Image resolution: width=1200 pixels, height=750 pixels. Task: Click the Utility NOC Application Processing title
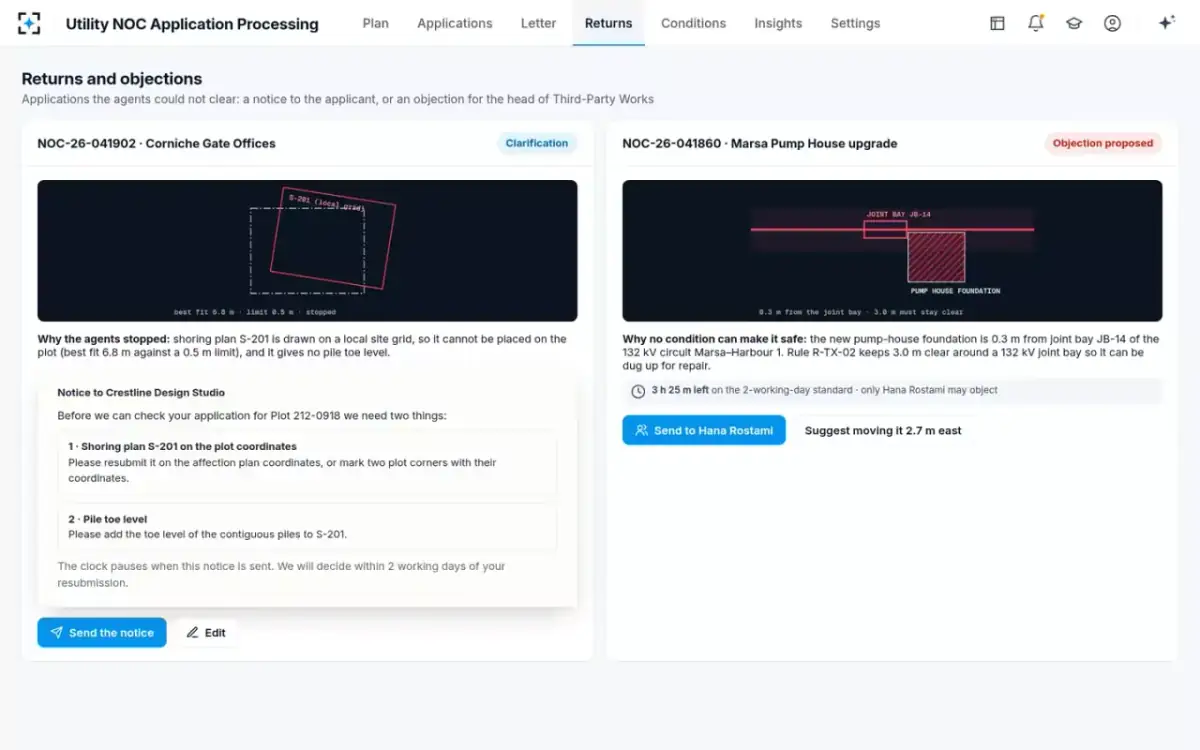(x=192, y=23)
